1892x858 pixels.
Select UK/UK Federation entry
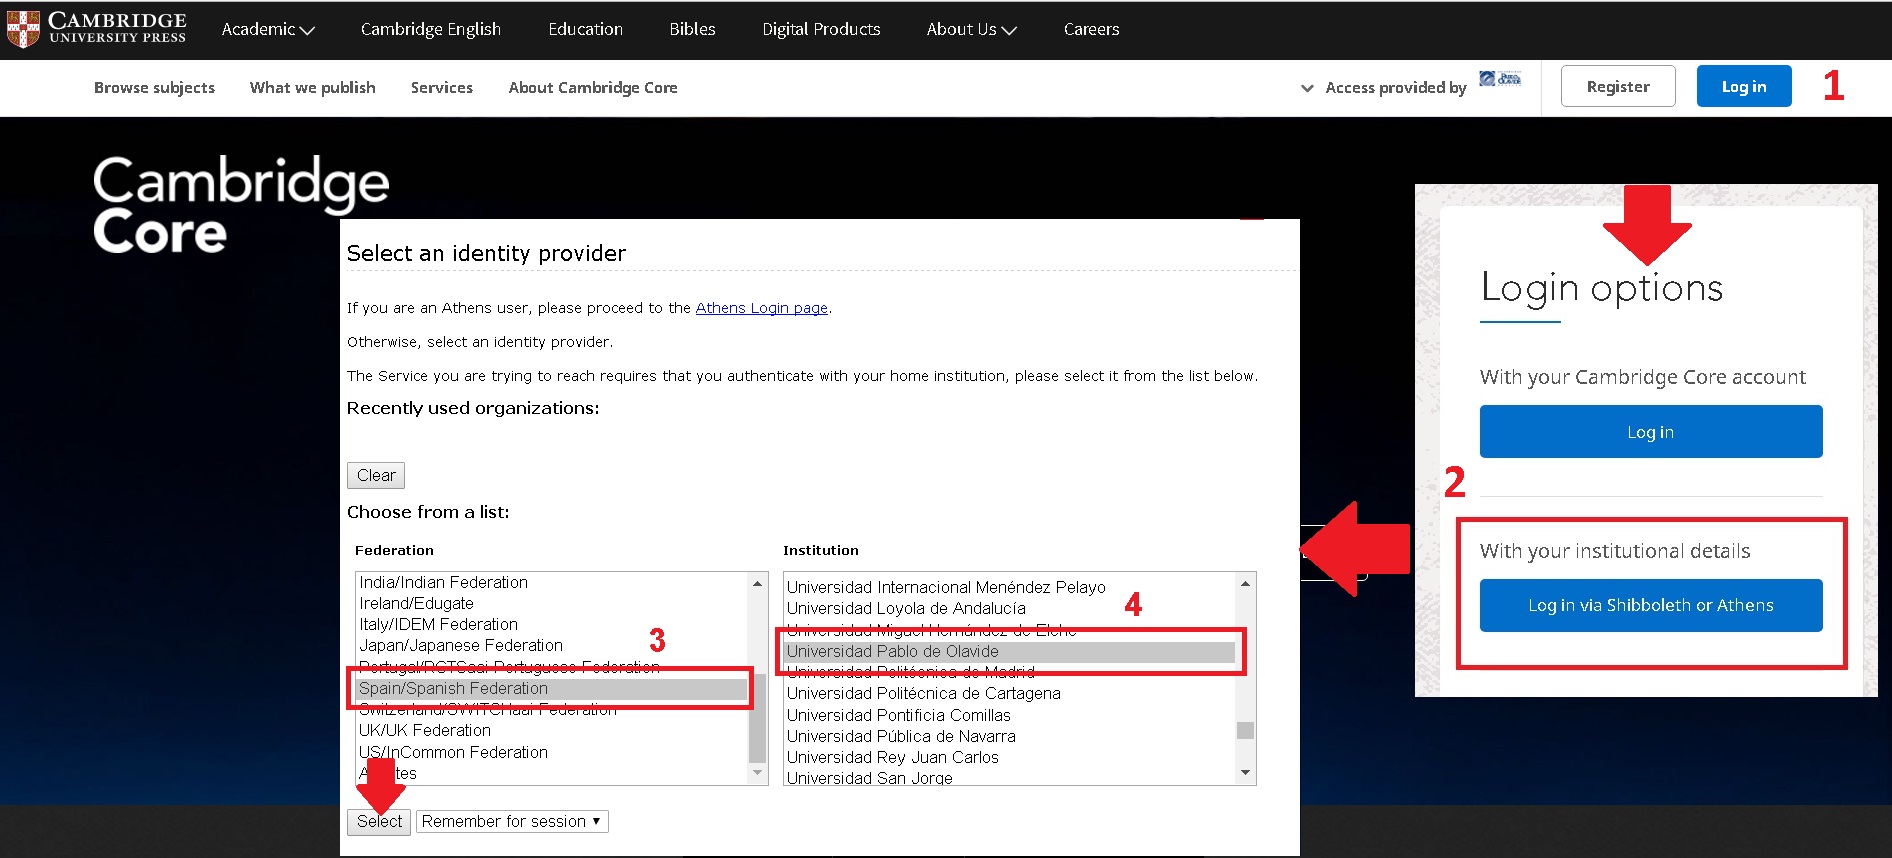(551, 730)
